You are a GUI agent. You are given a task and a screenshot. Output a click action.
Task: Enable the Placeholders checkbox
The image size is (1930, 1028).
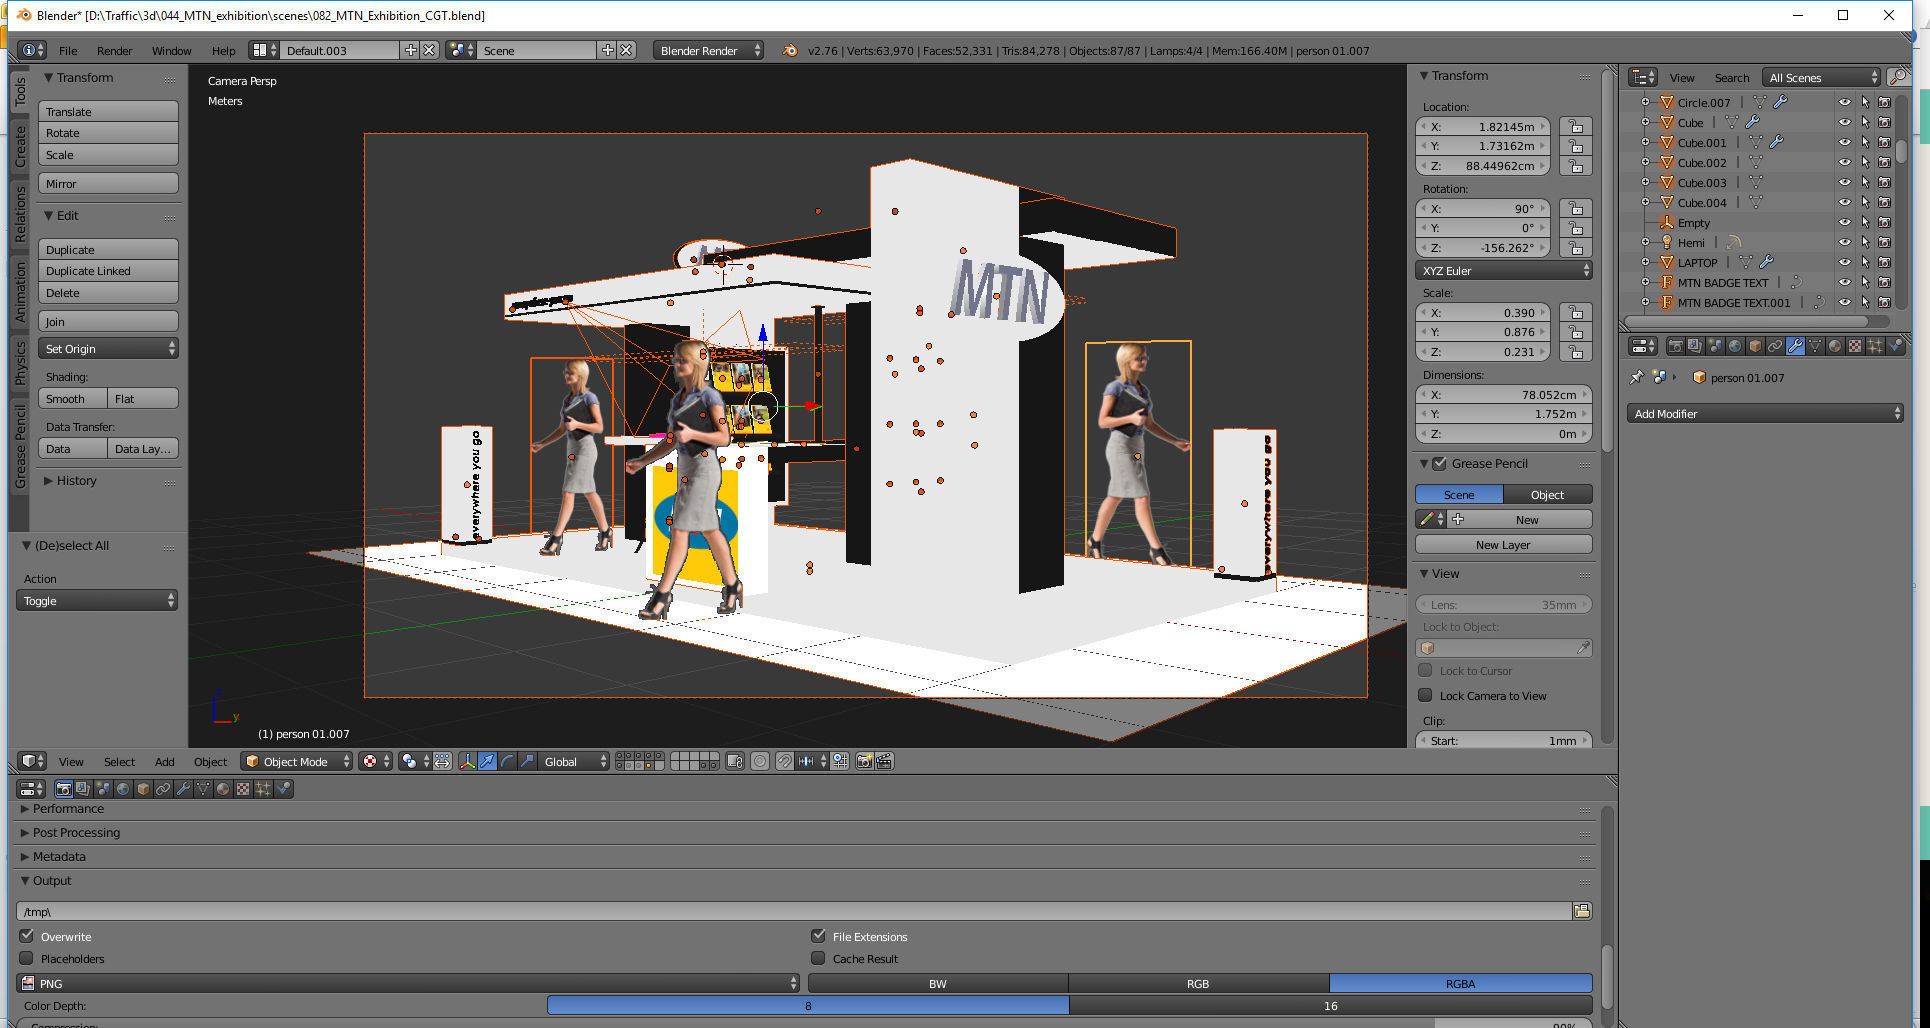[x=27, y=958]
